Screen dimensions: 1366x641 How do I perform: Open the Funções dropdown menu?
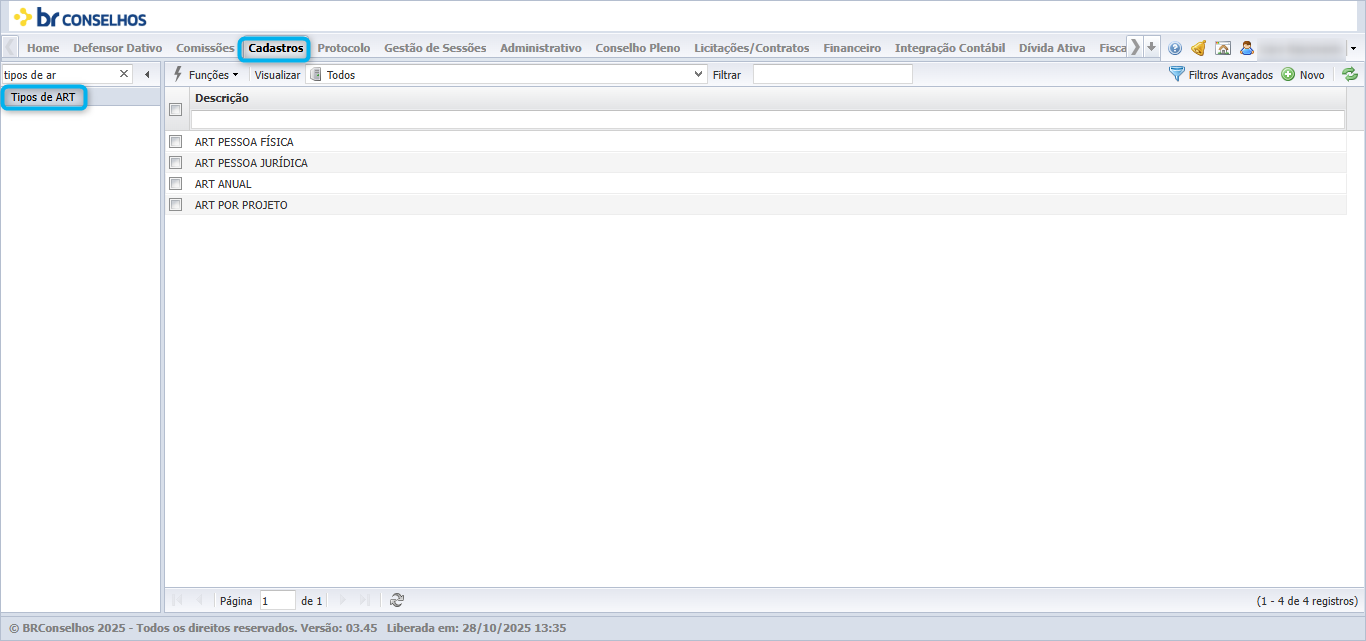point(206,74)
